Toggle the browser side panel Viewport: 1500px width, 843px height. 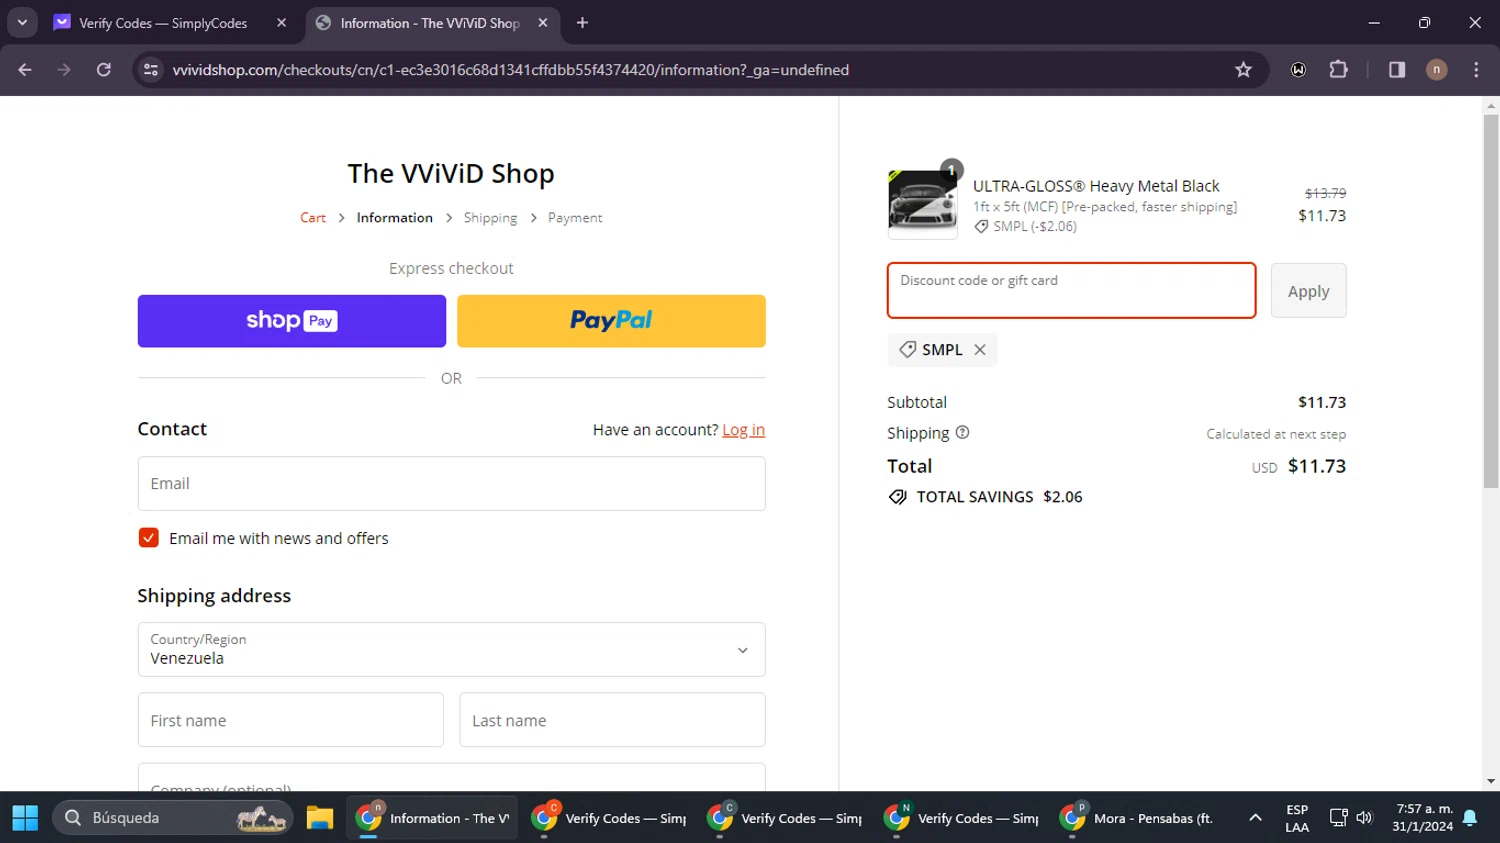point(1397,70)
